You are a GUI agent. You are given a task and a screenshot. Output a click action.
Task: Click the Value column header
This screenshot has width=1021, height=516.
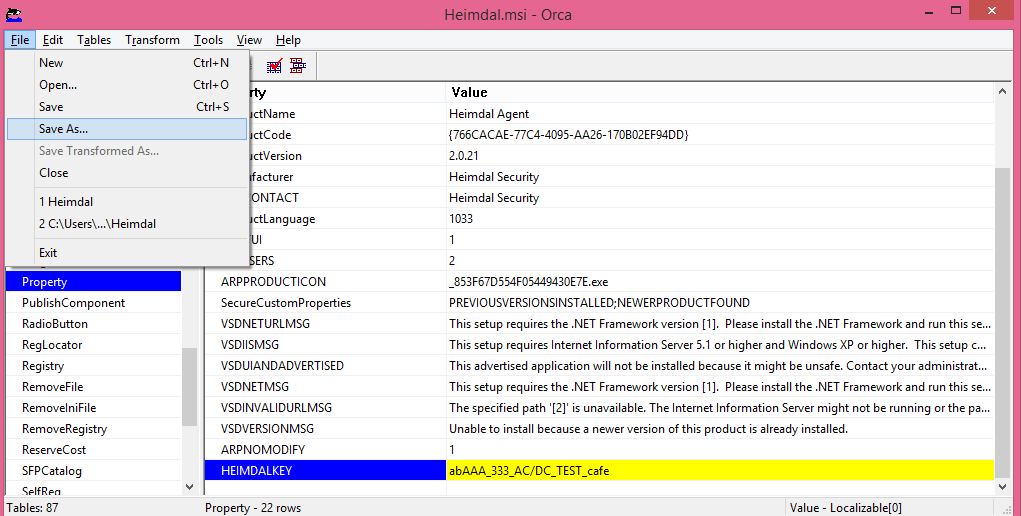click(x=720, y=93)
